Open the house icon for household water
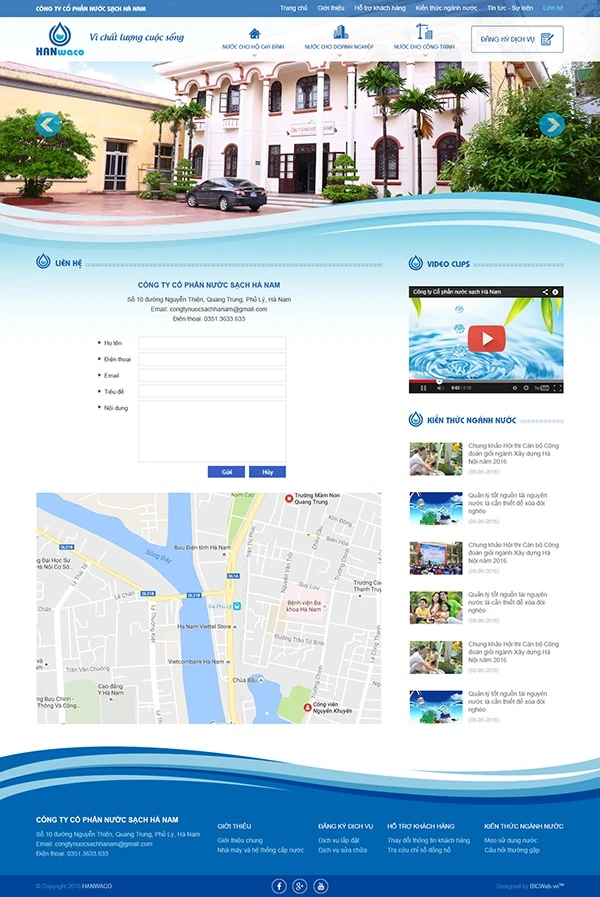Viewport: 600px width, 897px height. (255, 33)
